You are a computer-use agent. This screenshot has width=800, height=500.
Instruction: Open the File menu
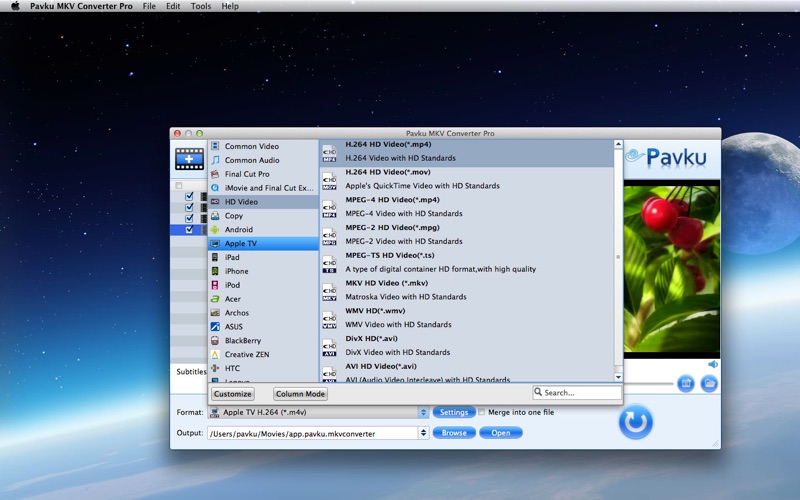click(x=149, y=6)
